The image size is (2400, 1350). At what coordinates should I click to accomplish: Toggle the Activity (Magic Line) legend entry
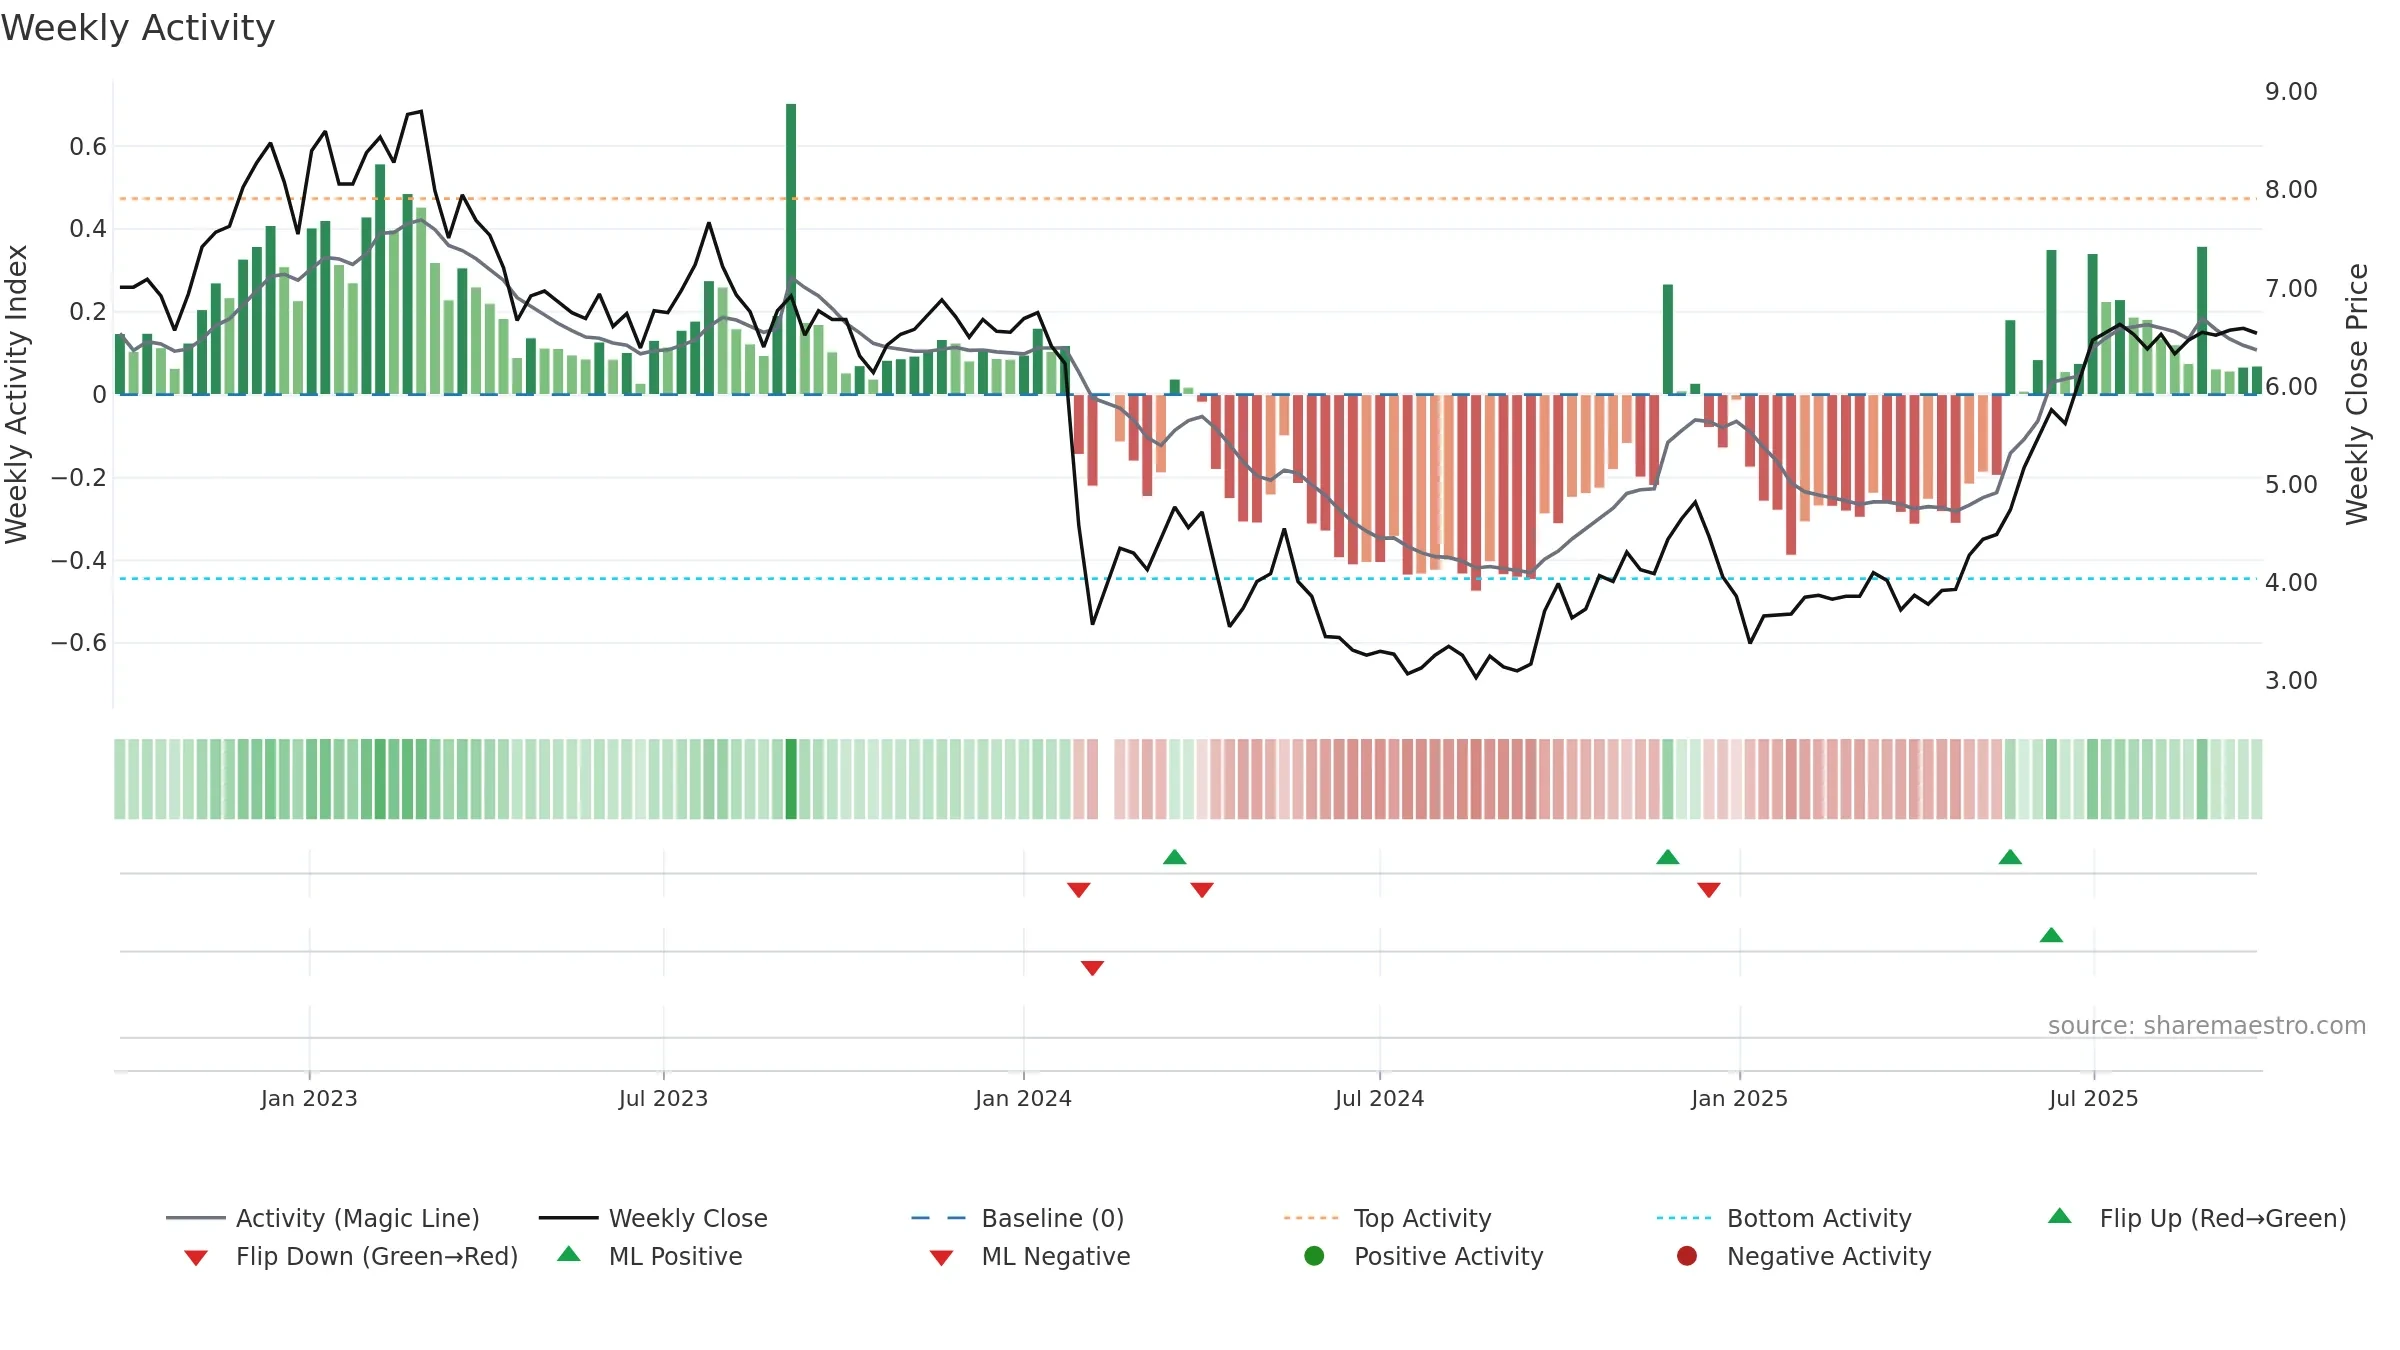(x=323, y=1218)
